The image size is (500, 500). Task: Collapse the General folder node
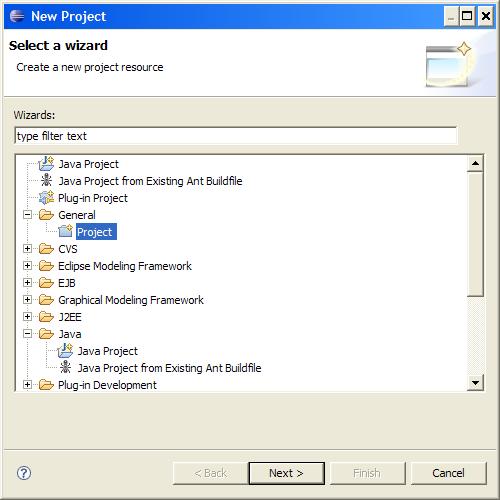pos(28,215)
